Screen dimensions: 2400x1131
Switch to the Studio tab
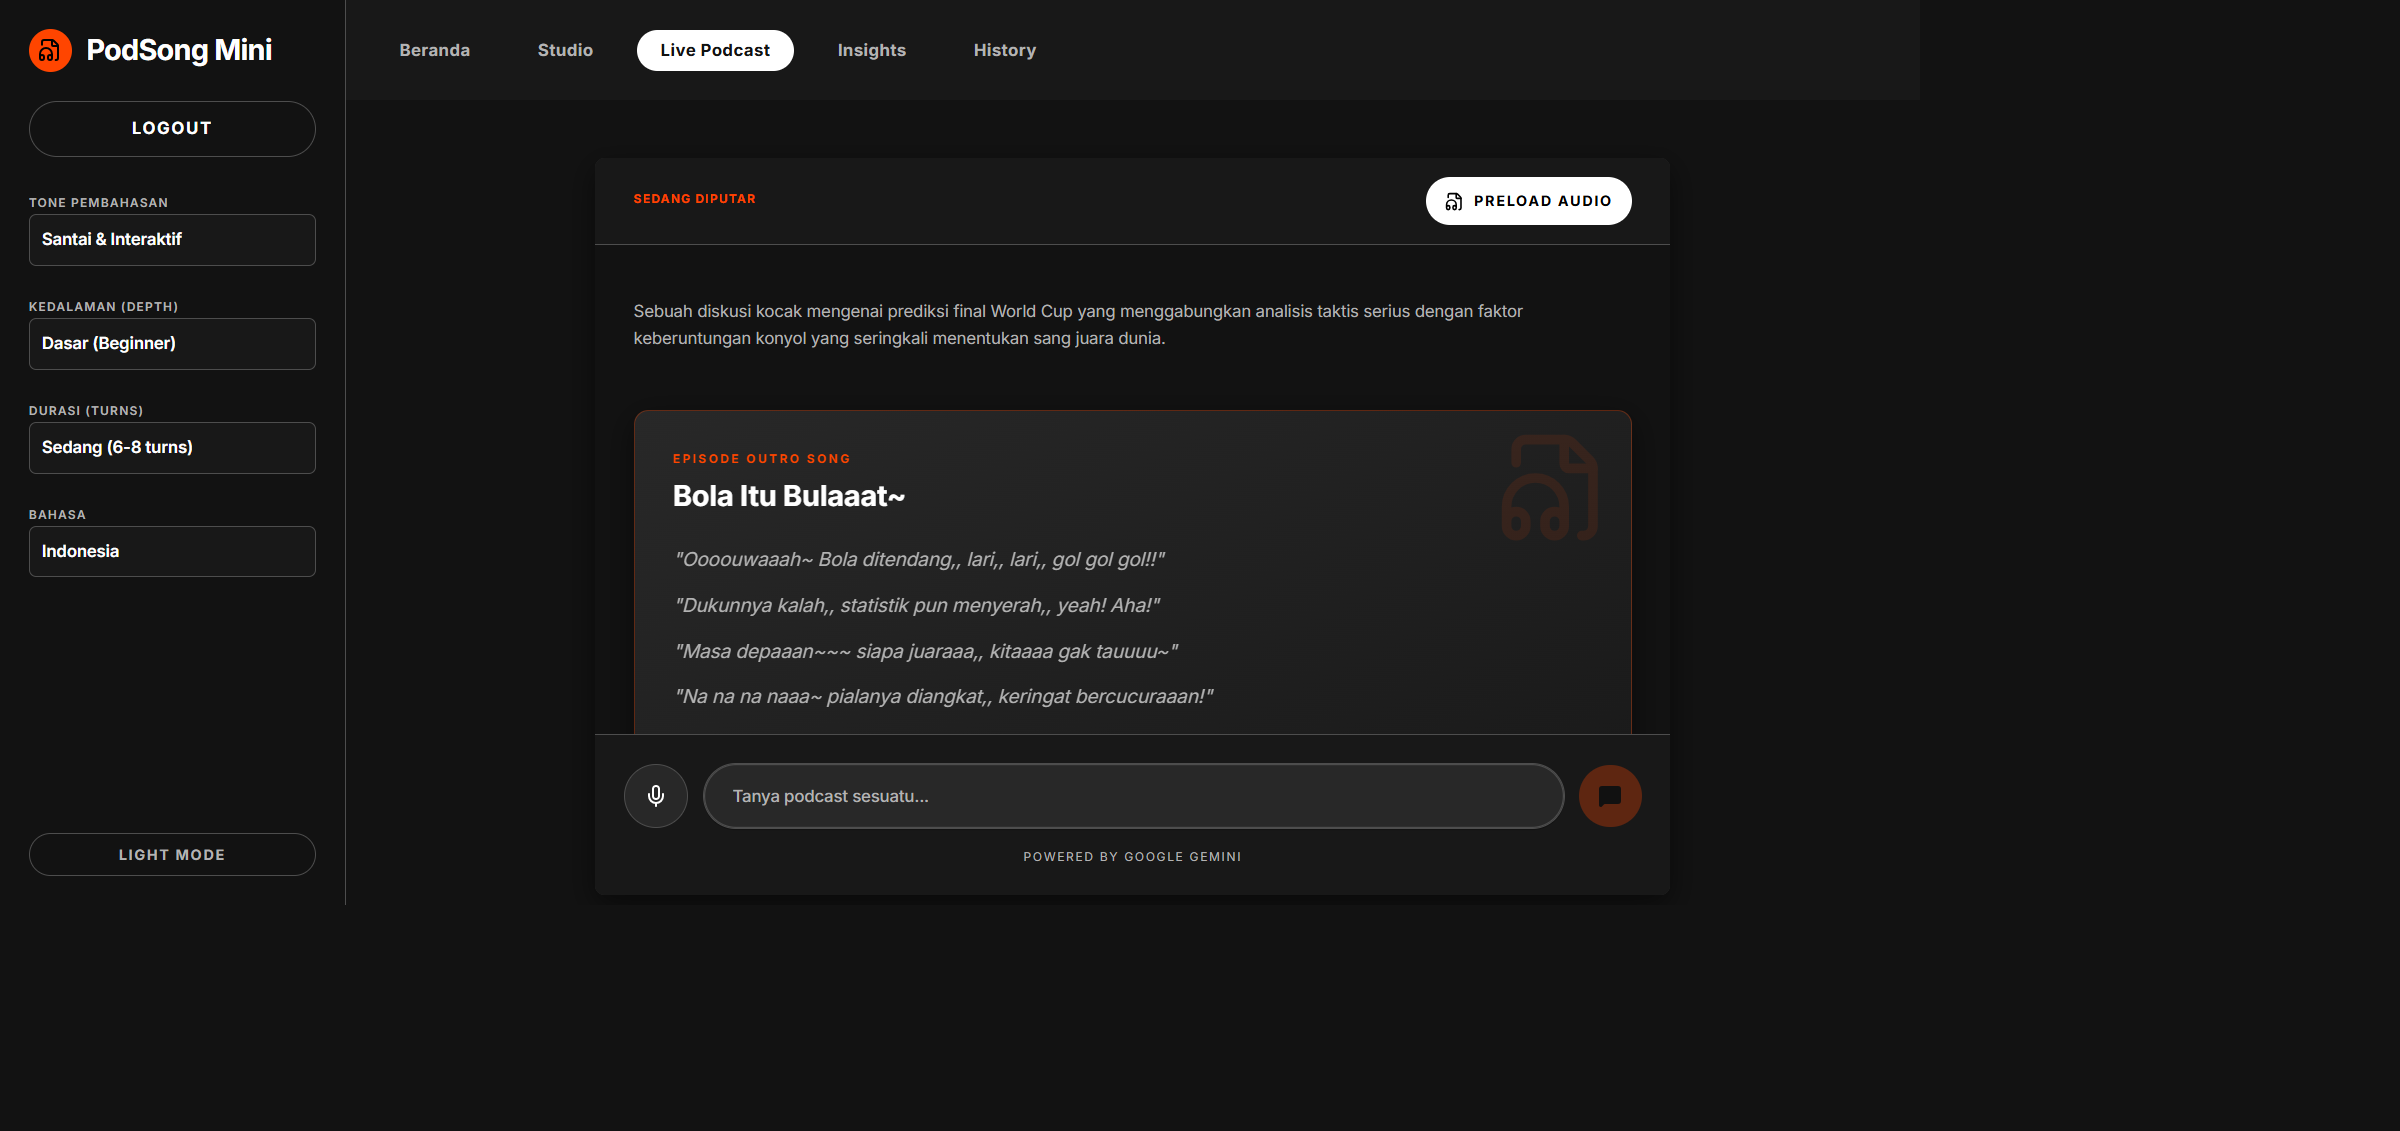click(x=565, y=50)
